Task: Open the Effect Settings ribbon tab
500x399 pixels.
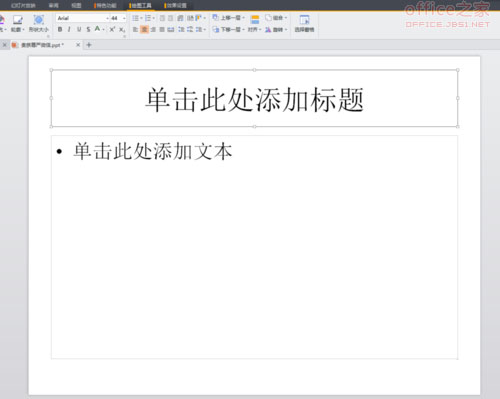Action: point(176,5)
